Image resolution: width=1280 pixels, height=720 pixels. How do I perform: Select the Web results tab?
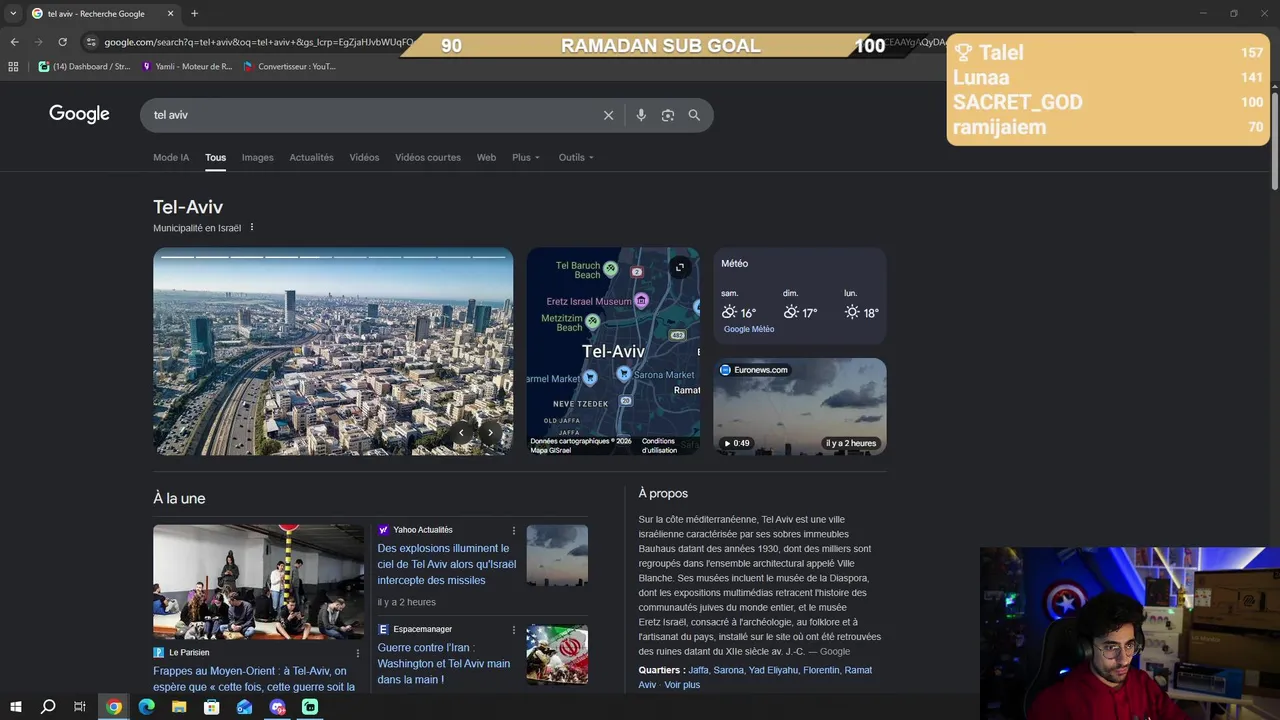(x=486, y=157)
